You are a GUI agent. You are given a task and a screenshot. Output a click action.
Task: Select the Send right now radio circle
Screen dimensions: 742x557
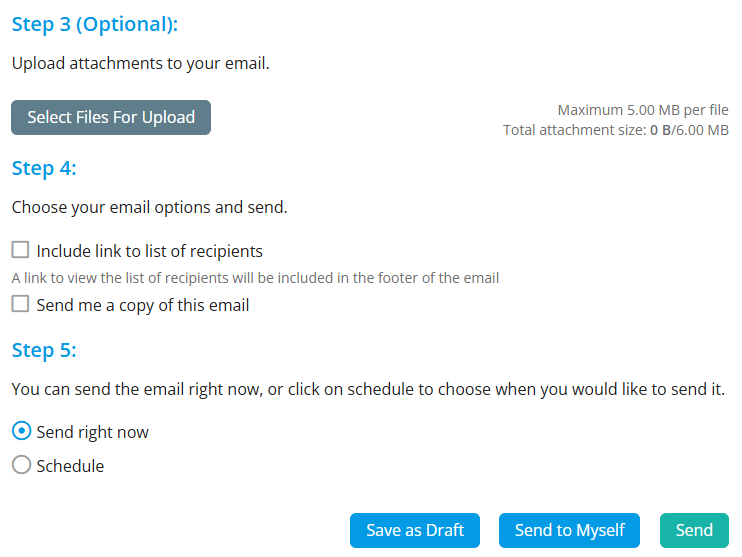pyautogui.click(x=21, y=432)
